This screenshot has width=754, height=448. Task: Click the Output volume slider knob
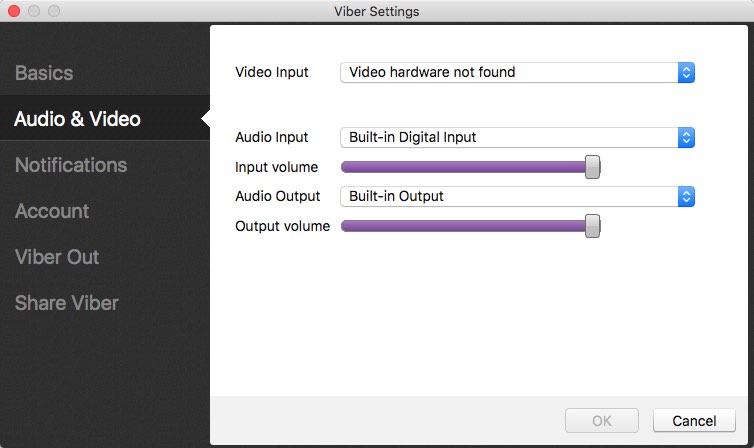tap(592, 226)
